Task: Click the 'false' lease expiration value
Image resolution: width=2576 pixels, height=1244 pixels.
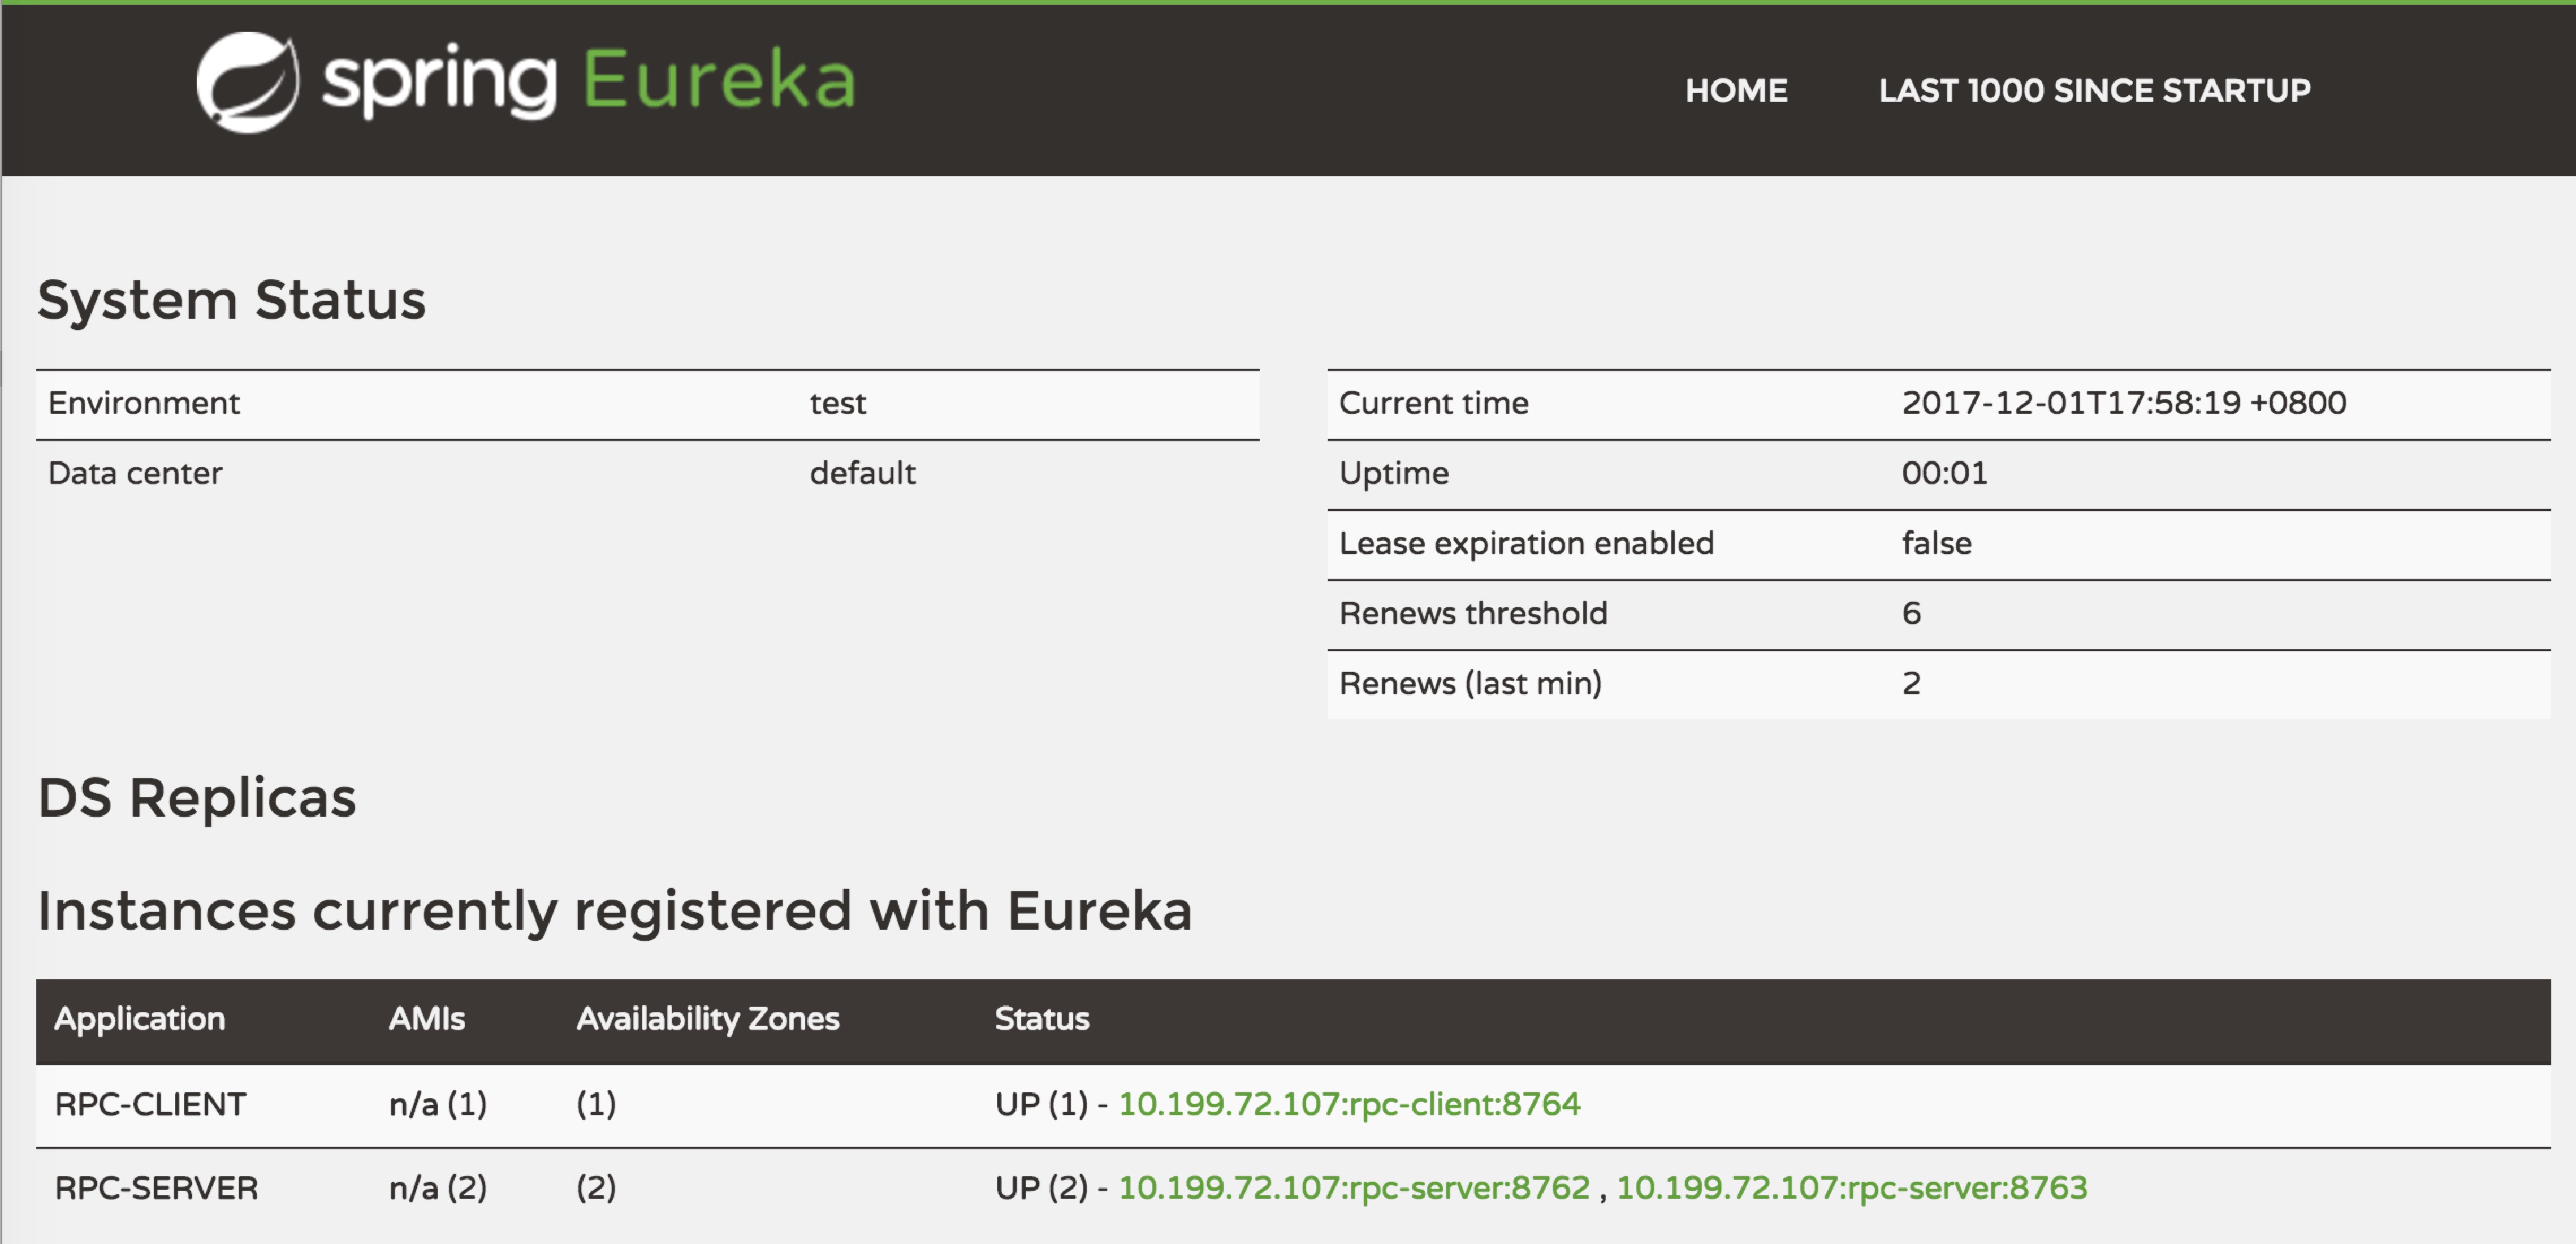Action: tap(1936, 543)
